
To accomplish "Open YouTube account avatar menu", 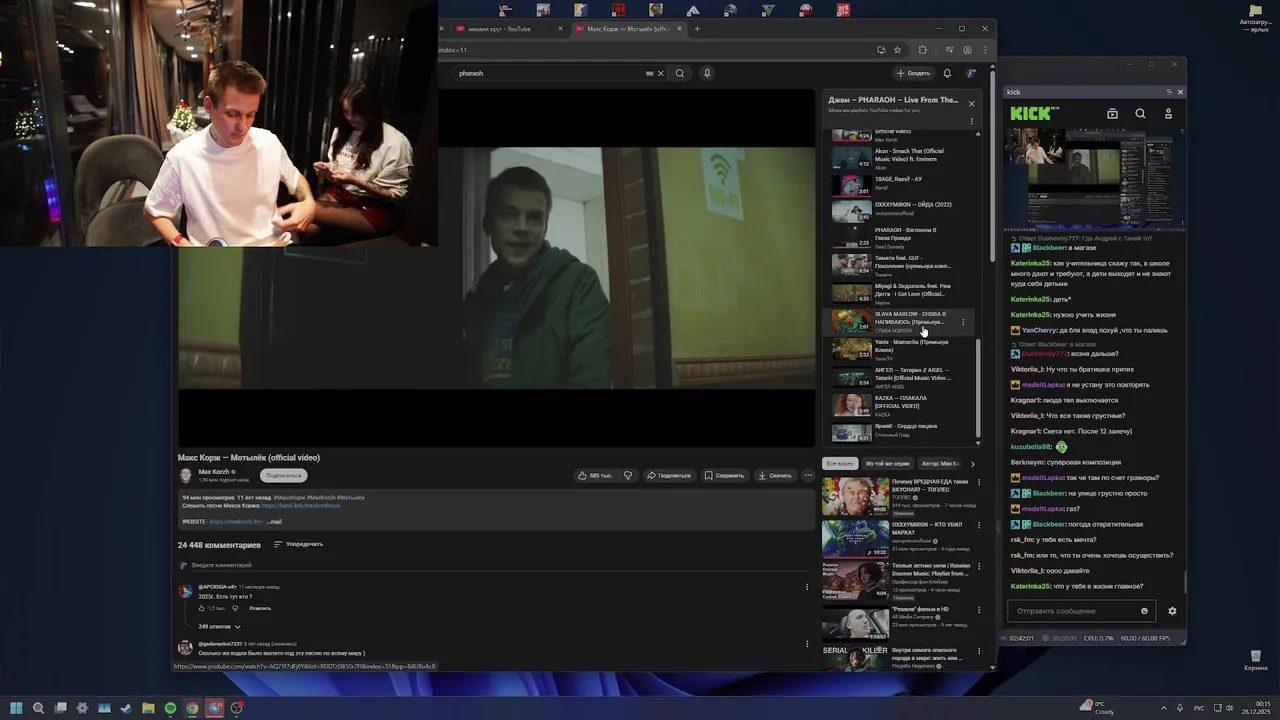I will tap(971, 73).
